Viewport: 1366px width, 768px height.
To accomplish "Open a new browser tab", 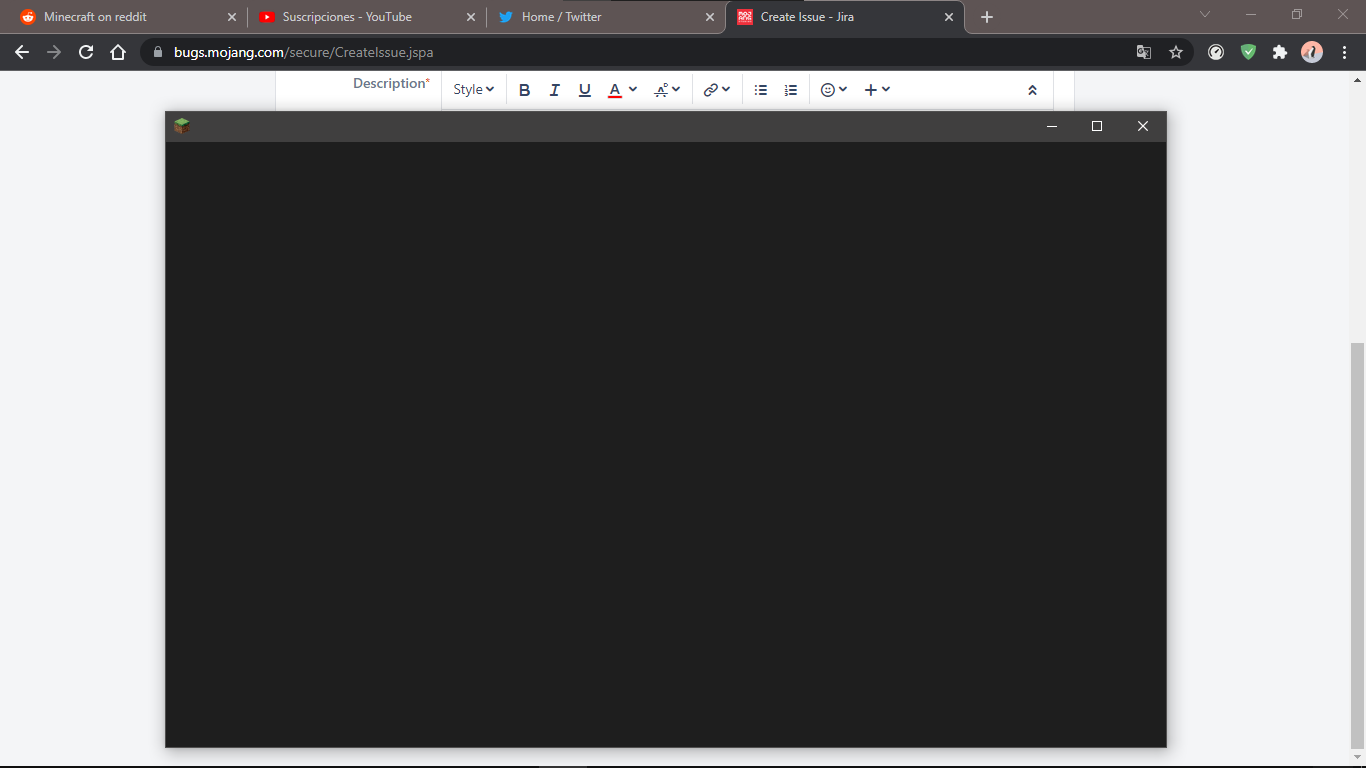I will [x=987, y=17].
